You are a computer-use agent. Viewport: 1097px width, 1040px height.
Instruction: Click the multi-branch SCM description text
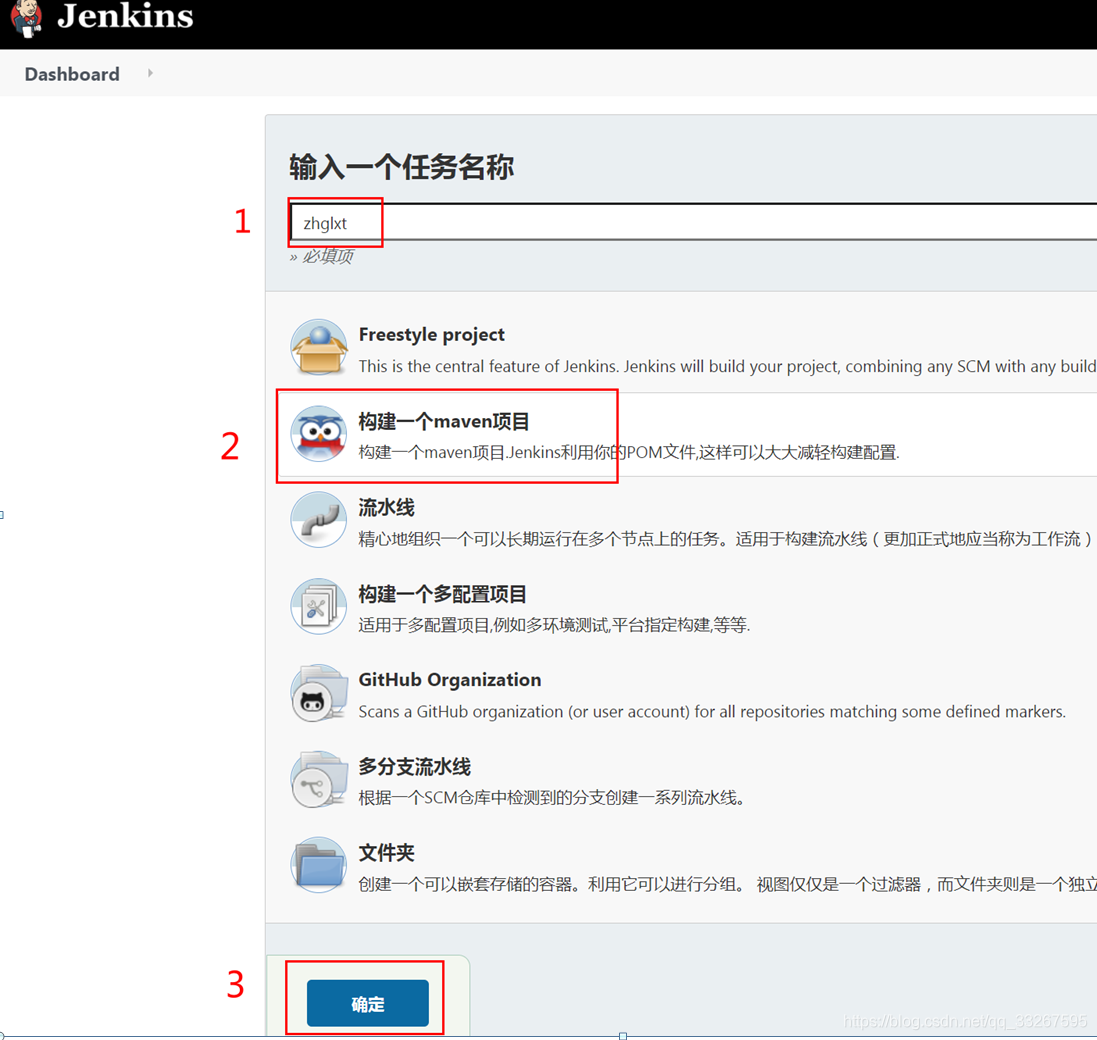[x=551, y=797]
